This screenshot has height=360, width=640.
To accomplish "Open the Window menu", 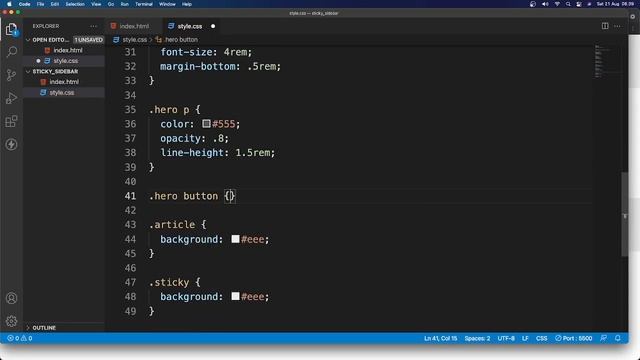I will (x=167, y=4).
